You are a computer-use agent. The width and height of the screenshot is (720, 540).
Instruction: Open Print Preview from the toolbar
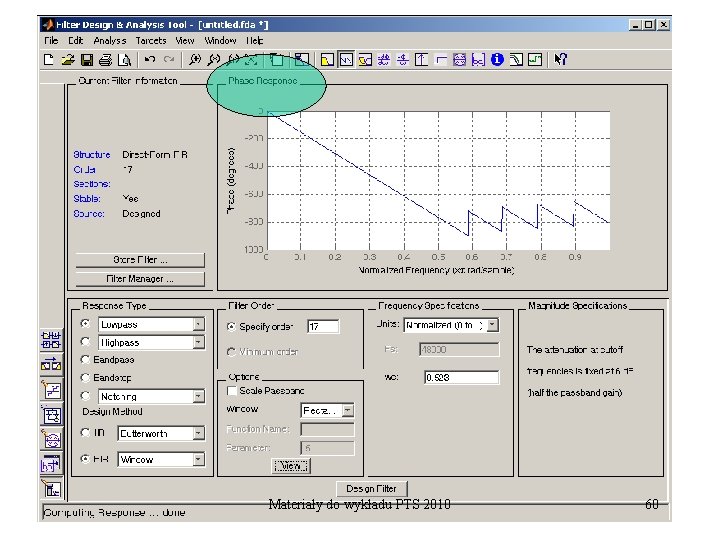[x=124, y=60]
